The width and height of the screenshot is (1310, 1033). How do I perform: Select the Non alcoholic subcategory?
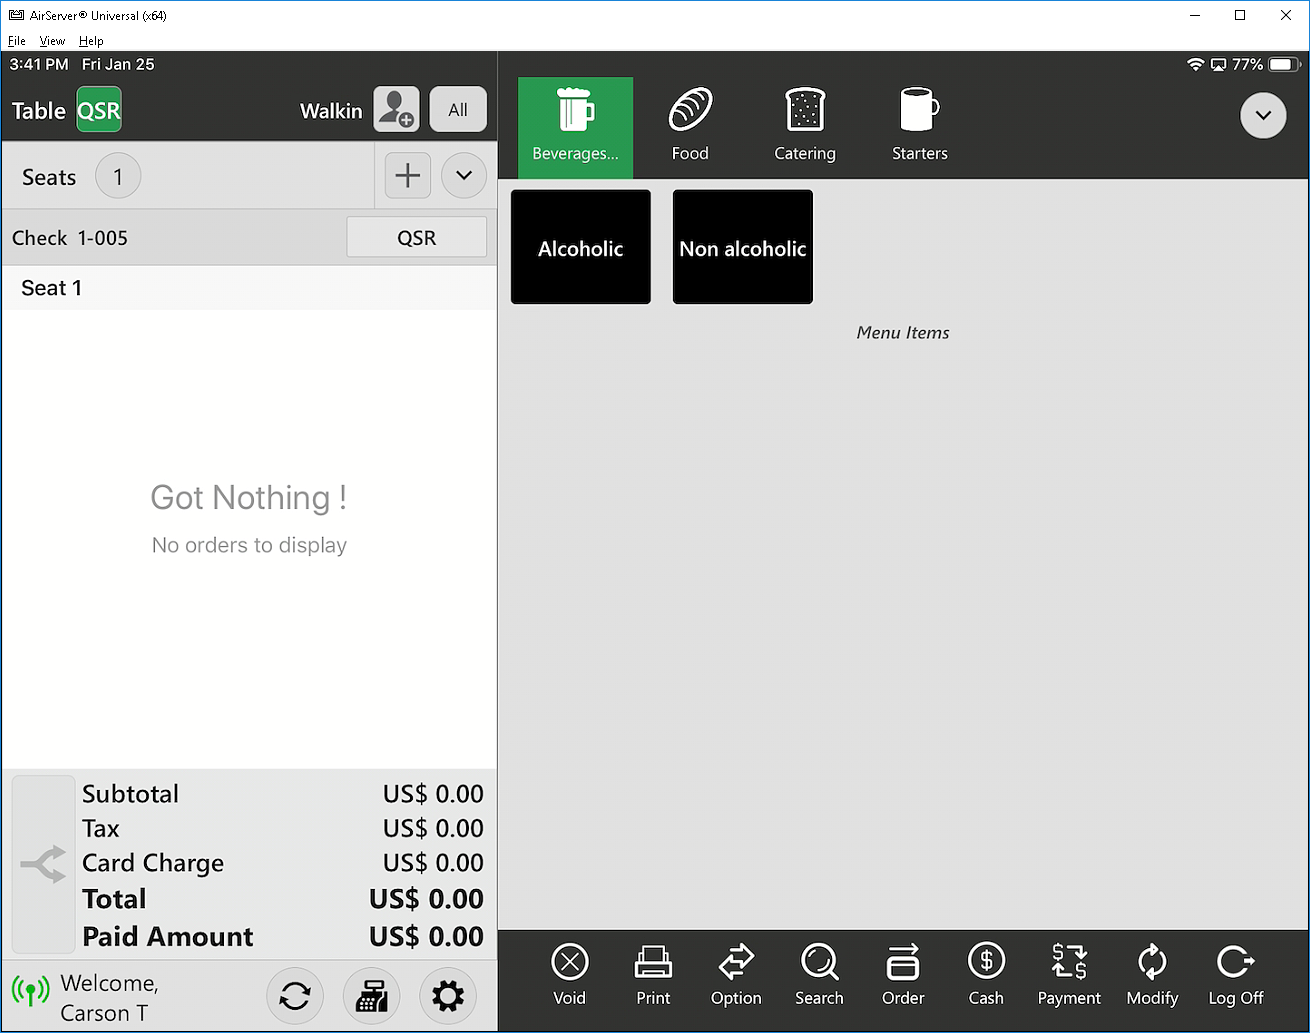(743, 248)
